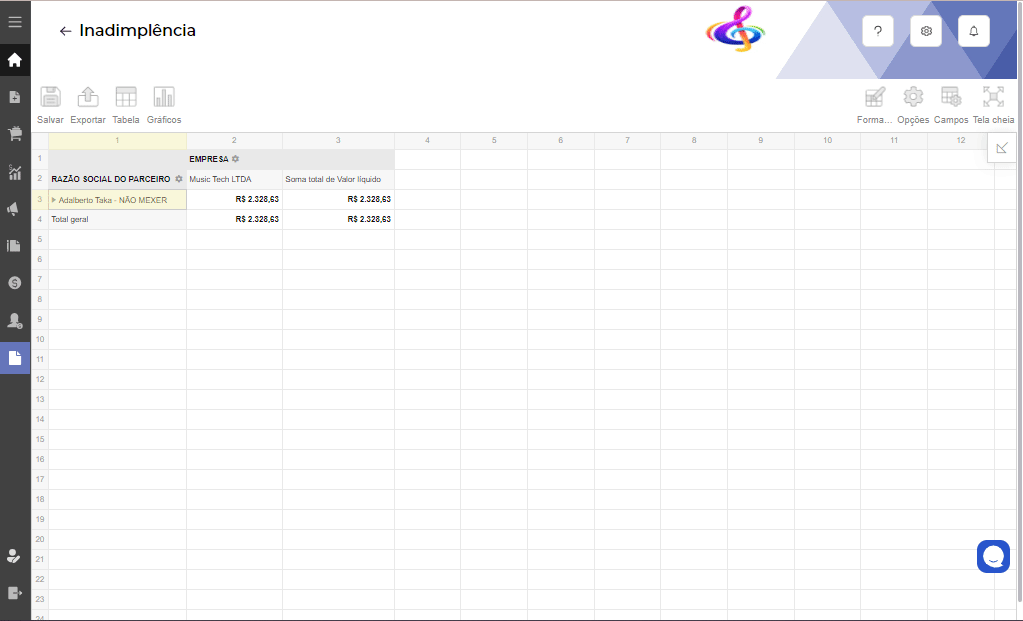Open the chat support bubble
Screen dimensions: 1023x621
point(993,557)
